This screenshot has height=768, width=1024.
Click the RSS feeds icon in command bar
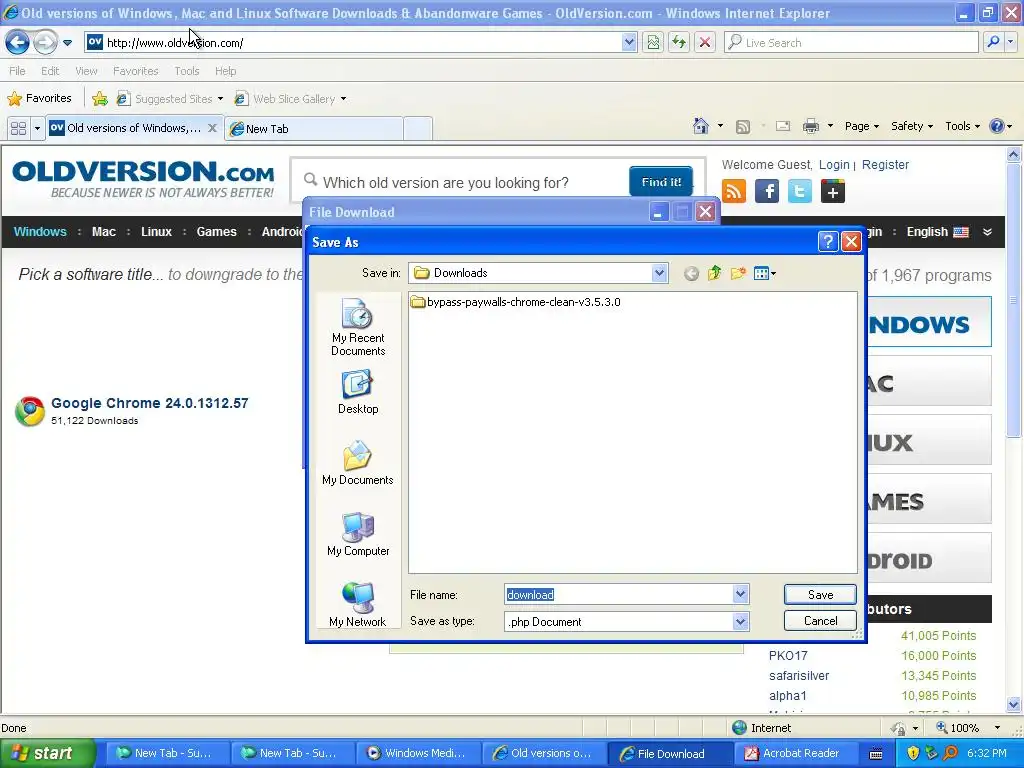pos(743,127)
